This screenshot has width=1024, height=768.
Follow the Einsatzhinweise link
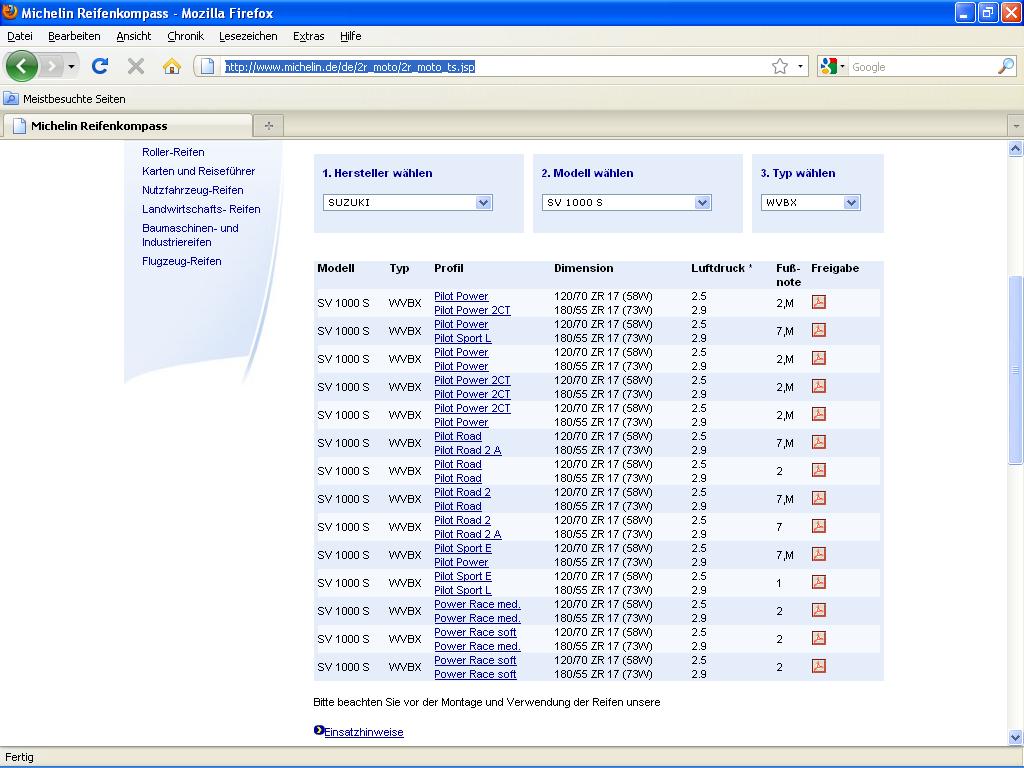click(x=364, y=732)
